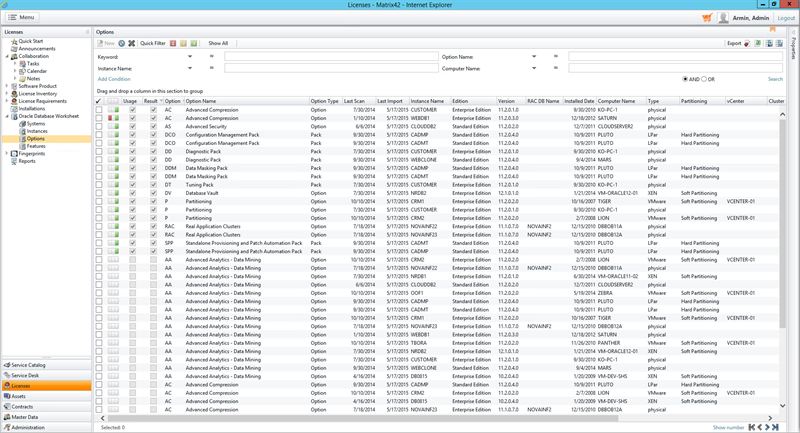This screenshot has width=800, height=433.
Task: Click the Show All button
Action: click(x=217, y=43)
